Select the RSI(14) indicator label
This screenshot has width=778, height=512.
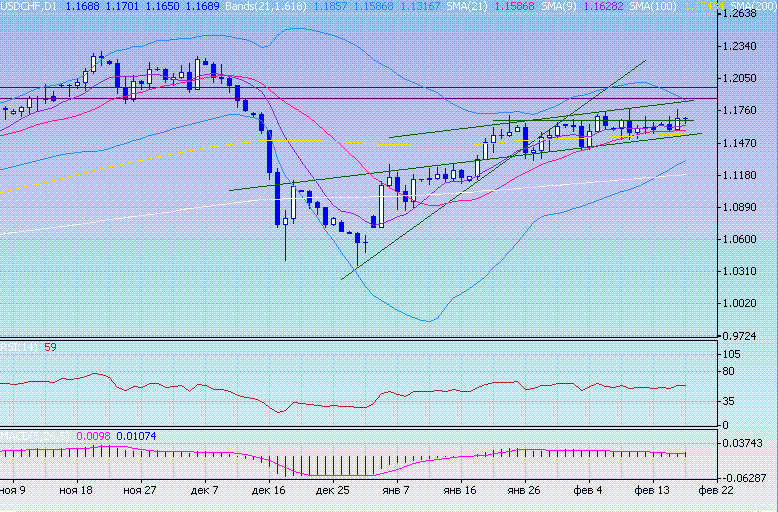[x=18, y=348]
